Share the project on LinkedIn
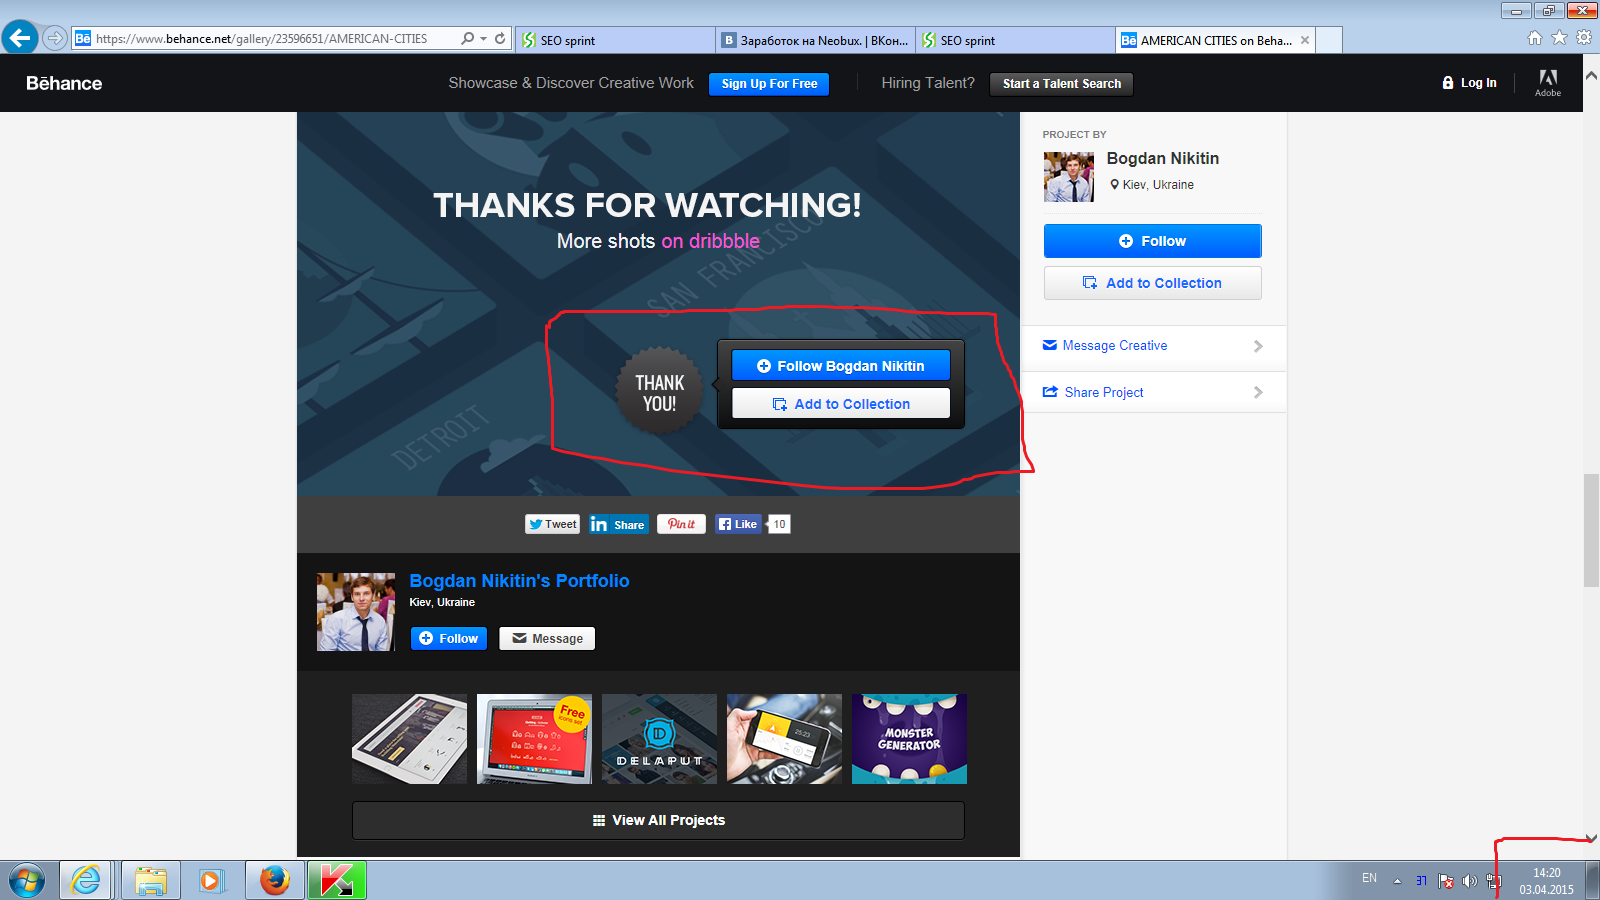The width and height of the screenshot is (1600, 900). [x=619, y=524]
